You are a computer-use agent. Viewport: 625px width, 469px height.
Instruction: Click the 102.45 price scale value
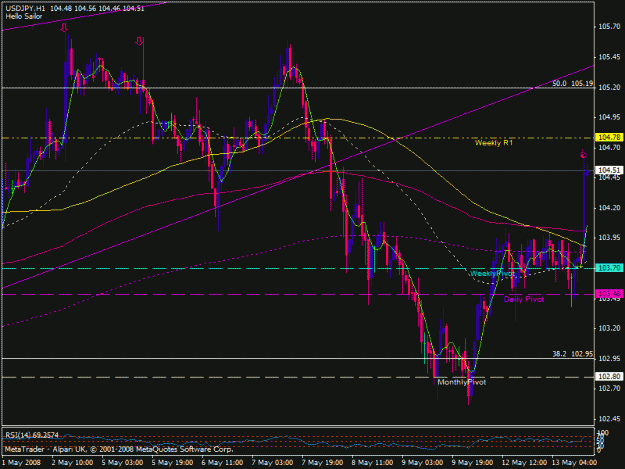609,419
